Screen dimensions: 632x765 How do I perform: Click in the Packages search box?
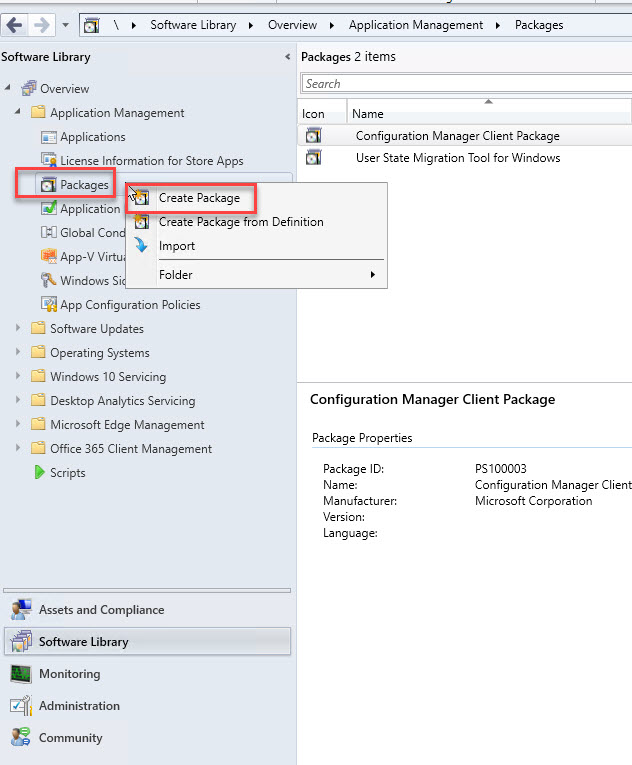click(465, 84)
